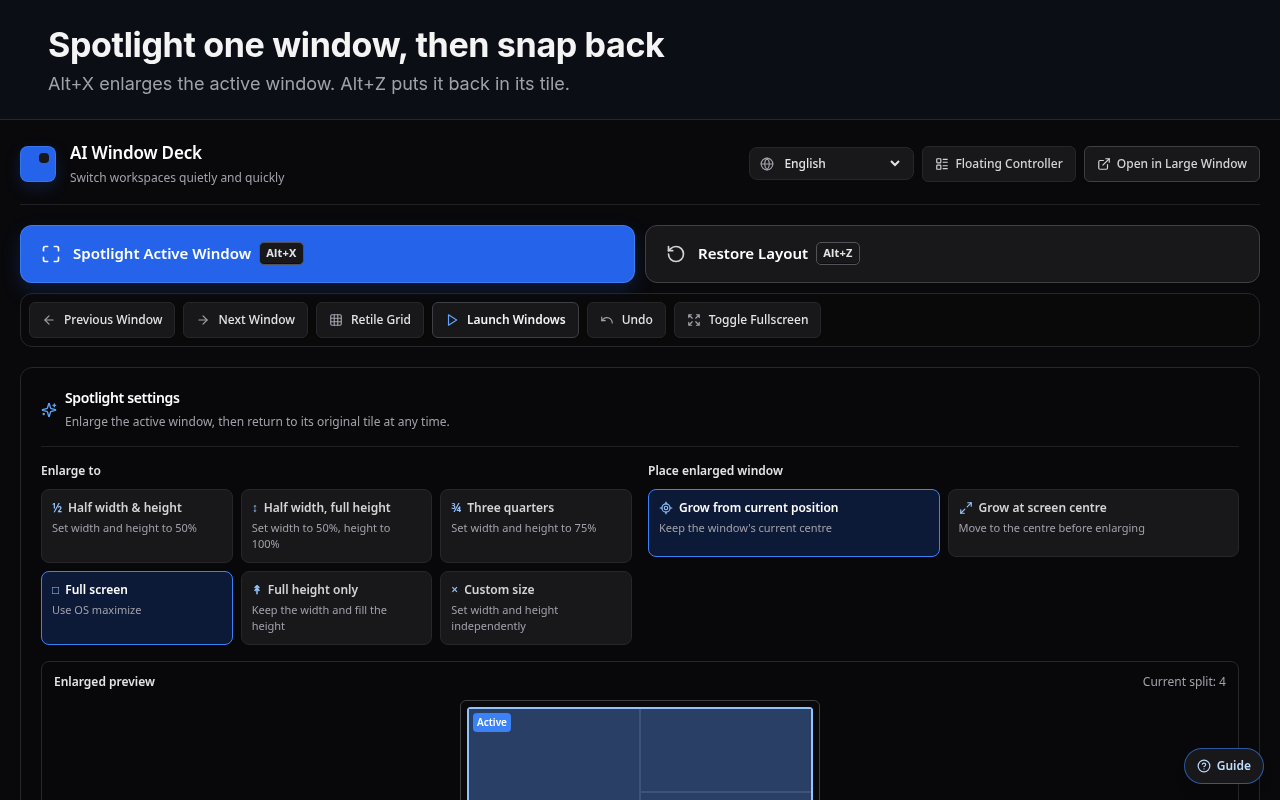
Task: Choose the Three quarters size option
Action: pyautogui.click(x=536, y=526)
